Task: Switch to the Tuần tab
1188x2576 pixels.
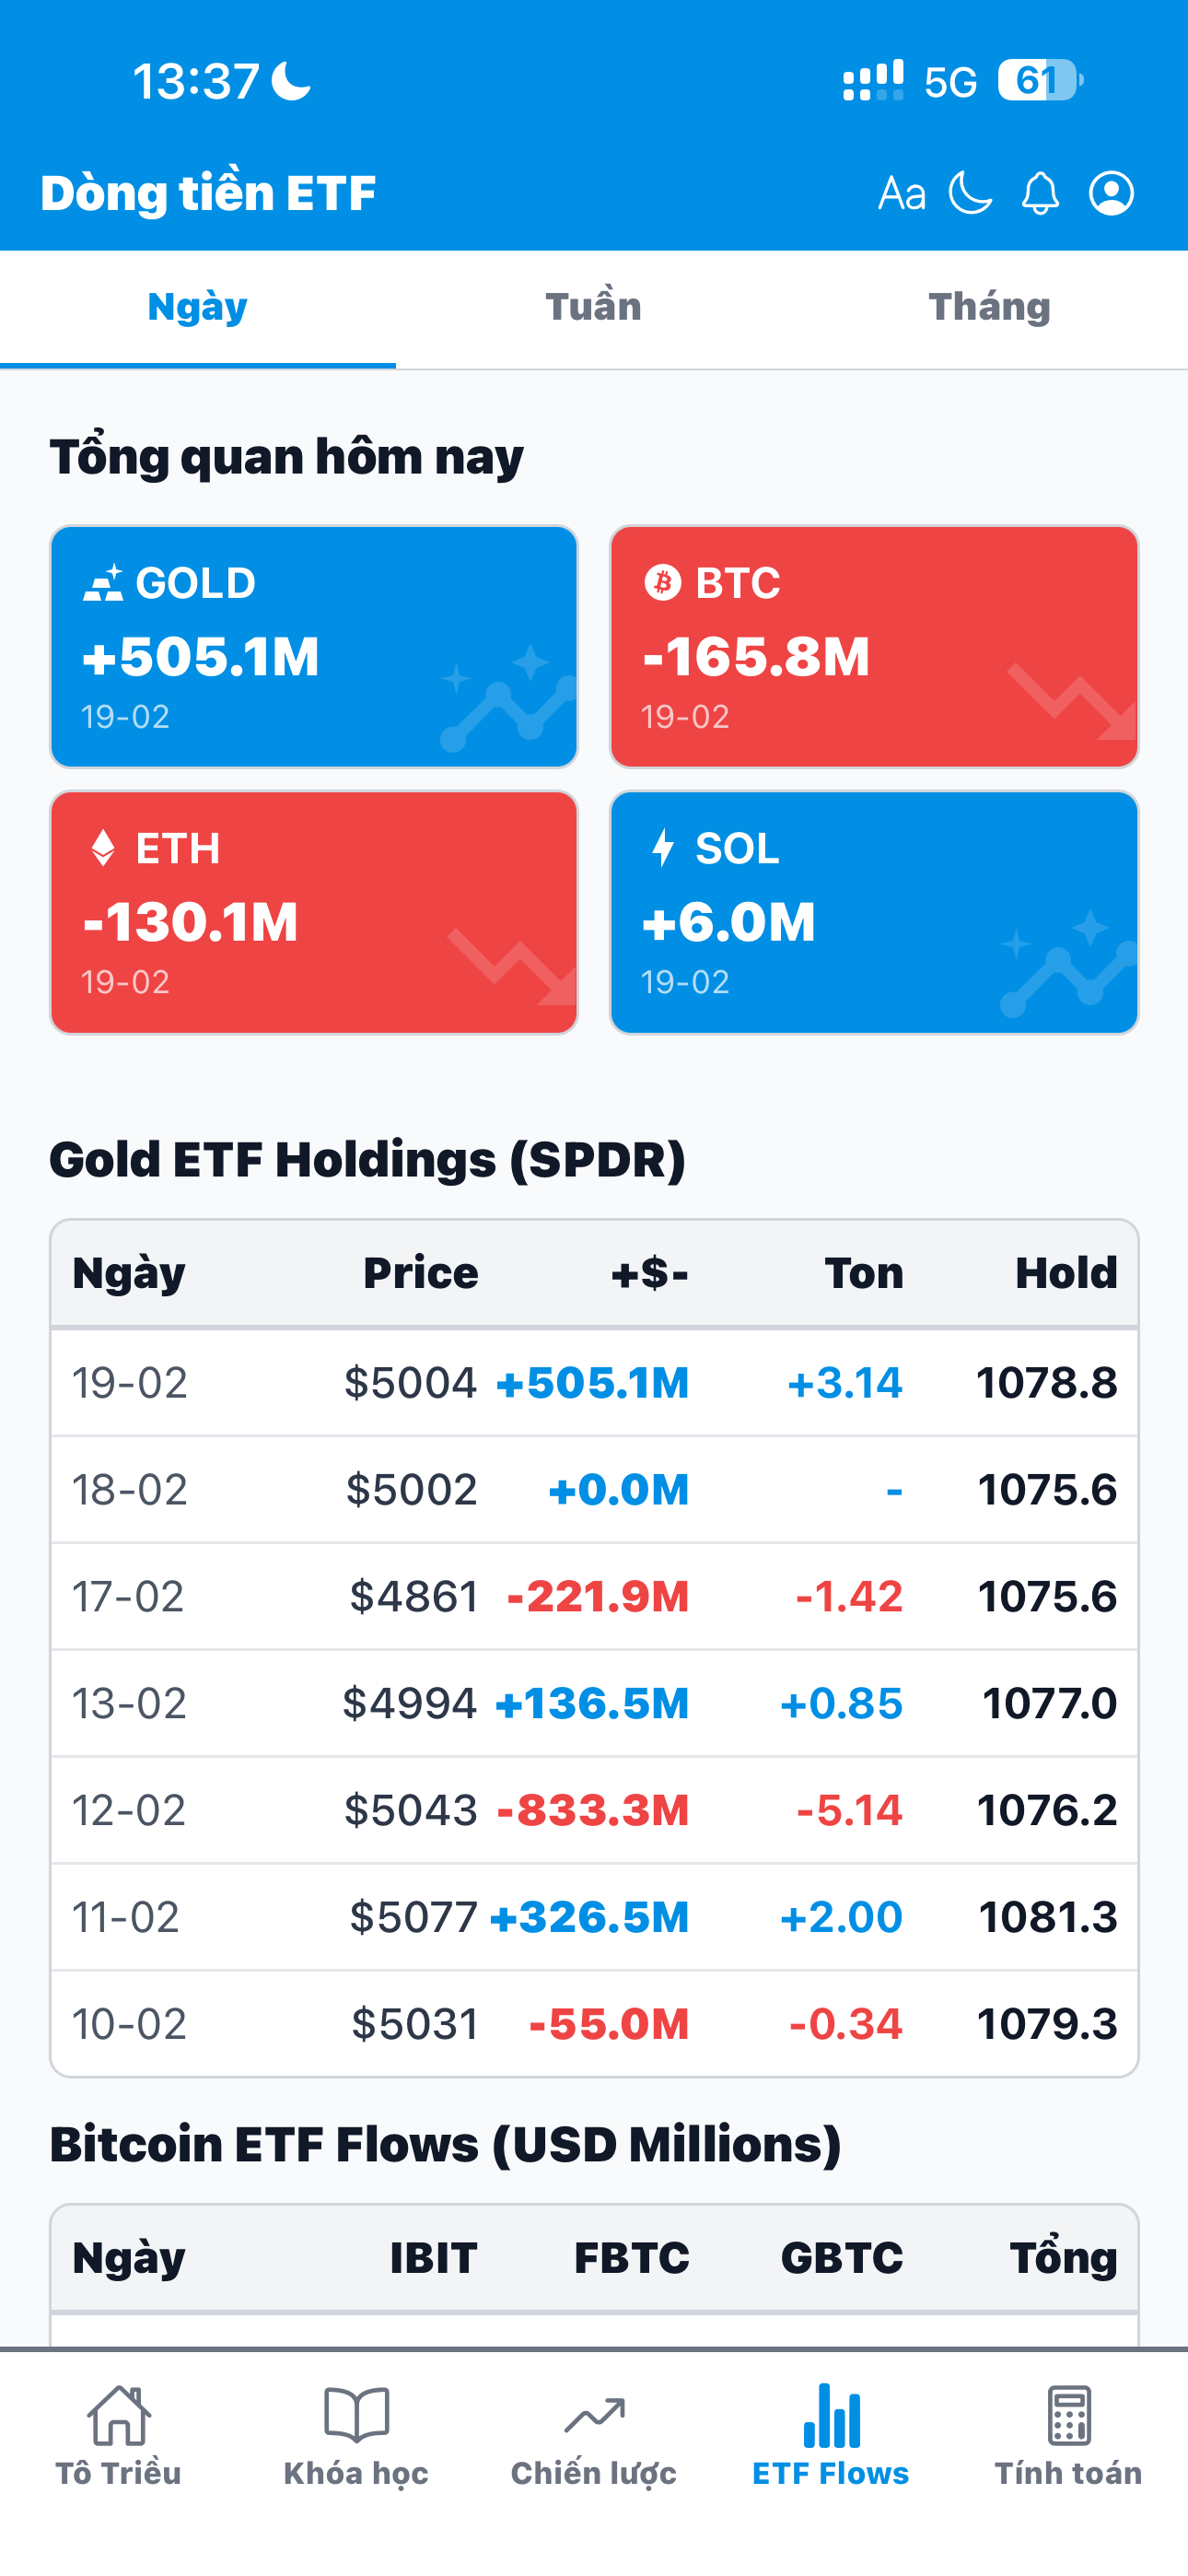Action: click(x=593, y=307)
